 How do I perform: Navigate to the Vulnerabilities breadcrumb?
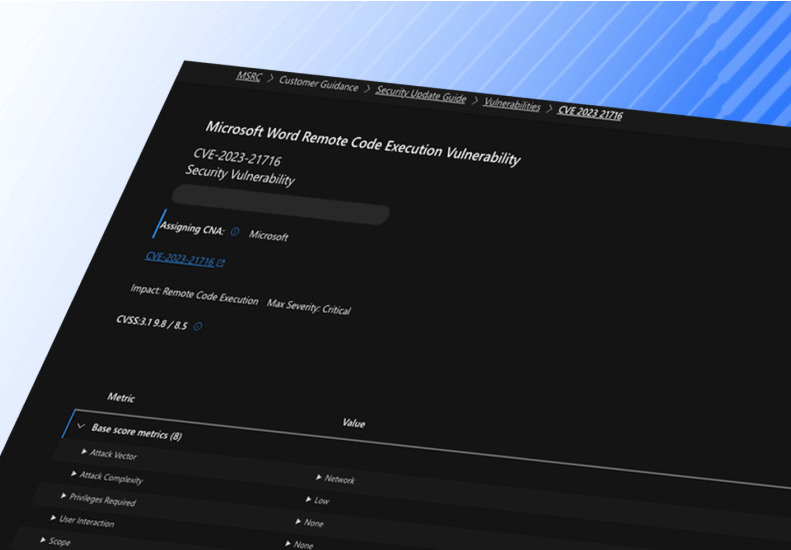pyautogui.click(x=511, y=103)
